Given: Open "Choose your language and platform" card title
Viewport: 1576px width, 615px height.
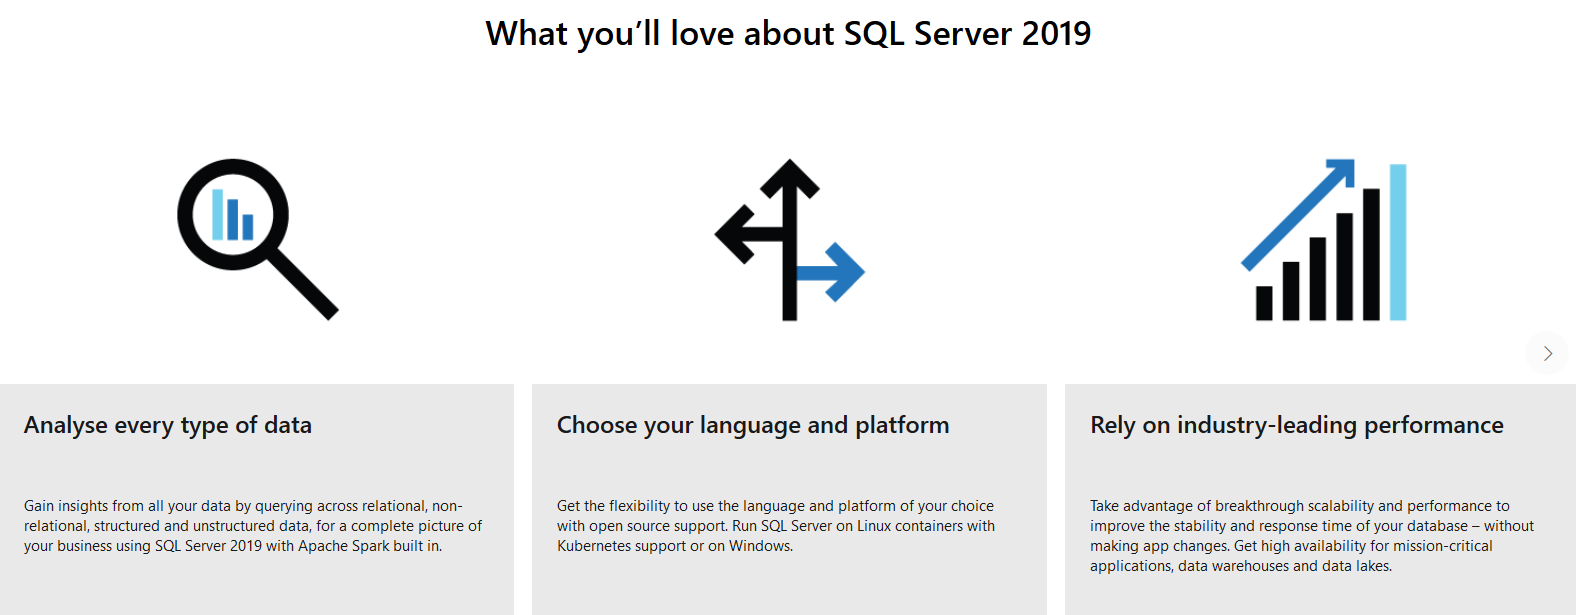Looking at the screenshot, I should (753, 425).
